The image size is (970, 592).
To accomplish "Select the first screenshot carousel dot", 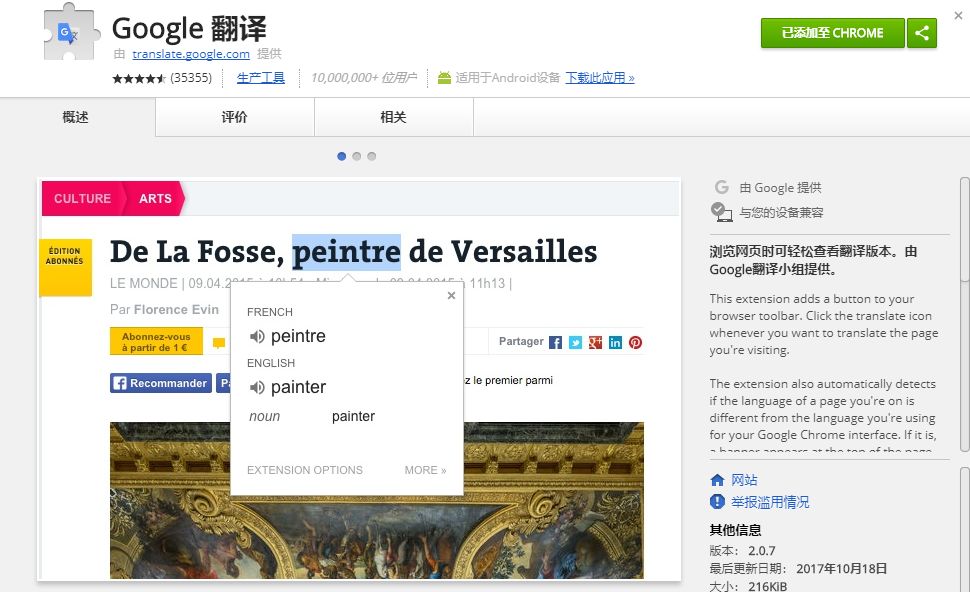I will point(341,157).
